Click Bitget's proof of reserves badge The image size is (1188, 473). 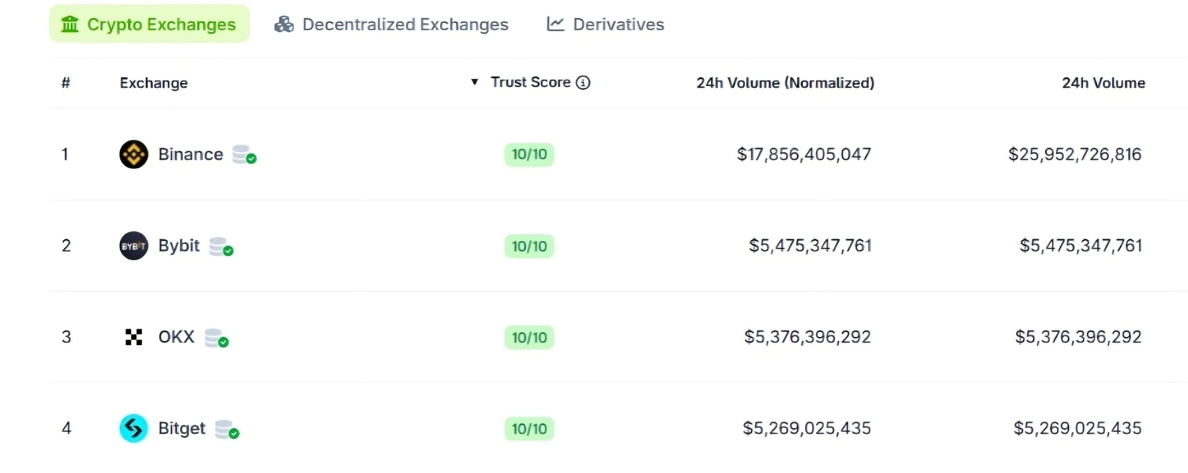(227, 430)
